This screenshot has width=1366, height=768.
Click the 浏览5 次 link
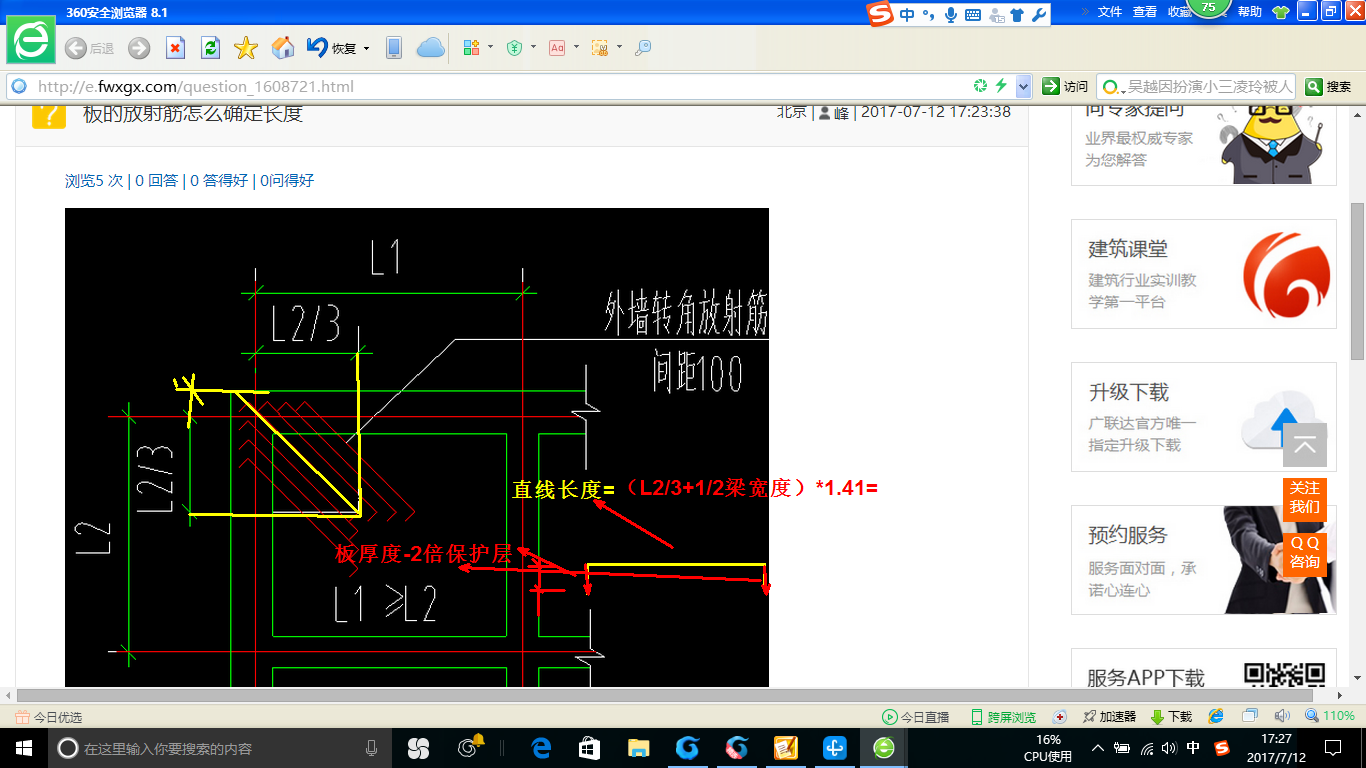[x=94, y=180]
